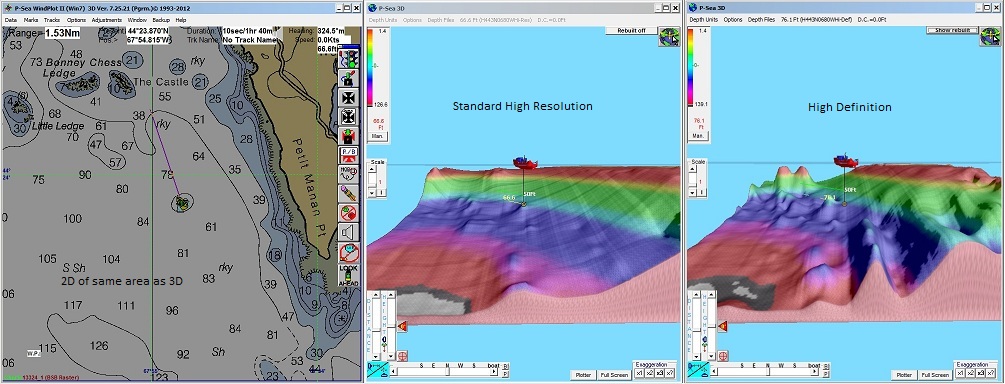Set exaggeration to x3 in Standard window
The image size is (1005, 384).
659,373
